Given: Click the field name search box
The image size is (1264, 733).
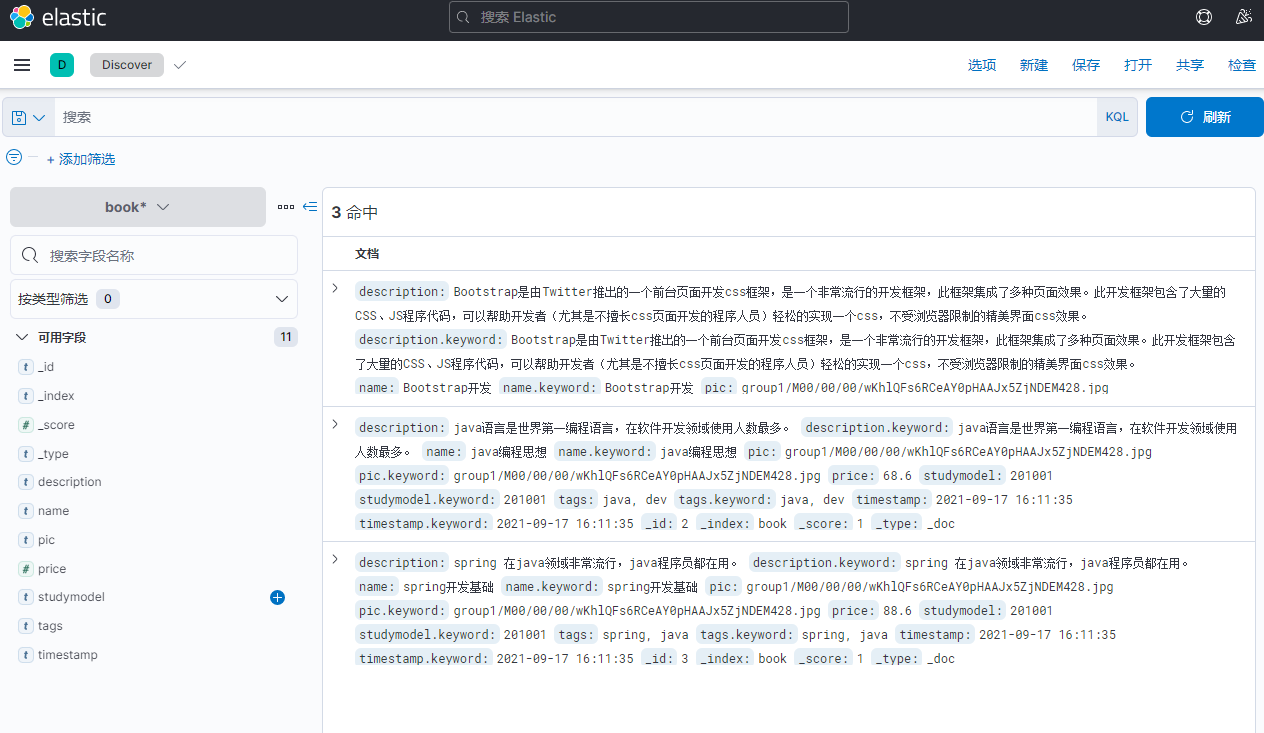Looking at the screenshot, I should pyautogui.click(x=154, y=255).
